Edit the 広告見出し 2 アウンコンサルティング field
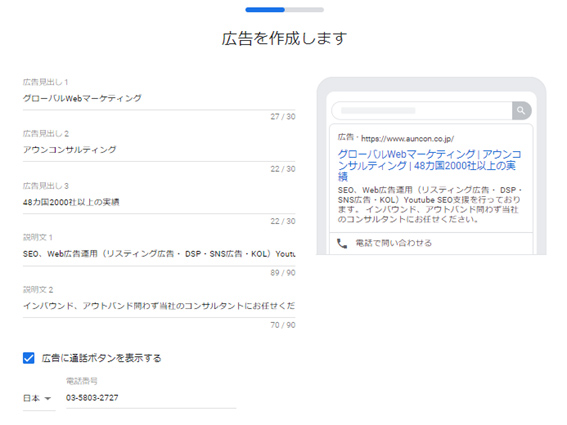 click(x=159, y=150)
